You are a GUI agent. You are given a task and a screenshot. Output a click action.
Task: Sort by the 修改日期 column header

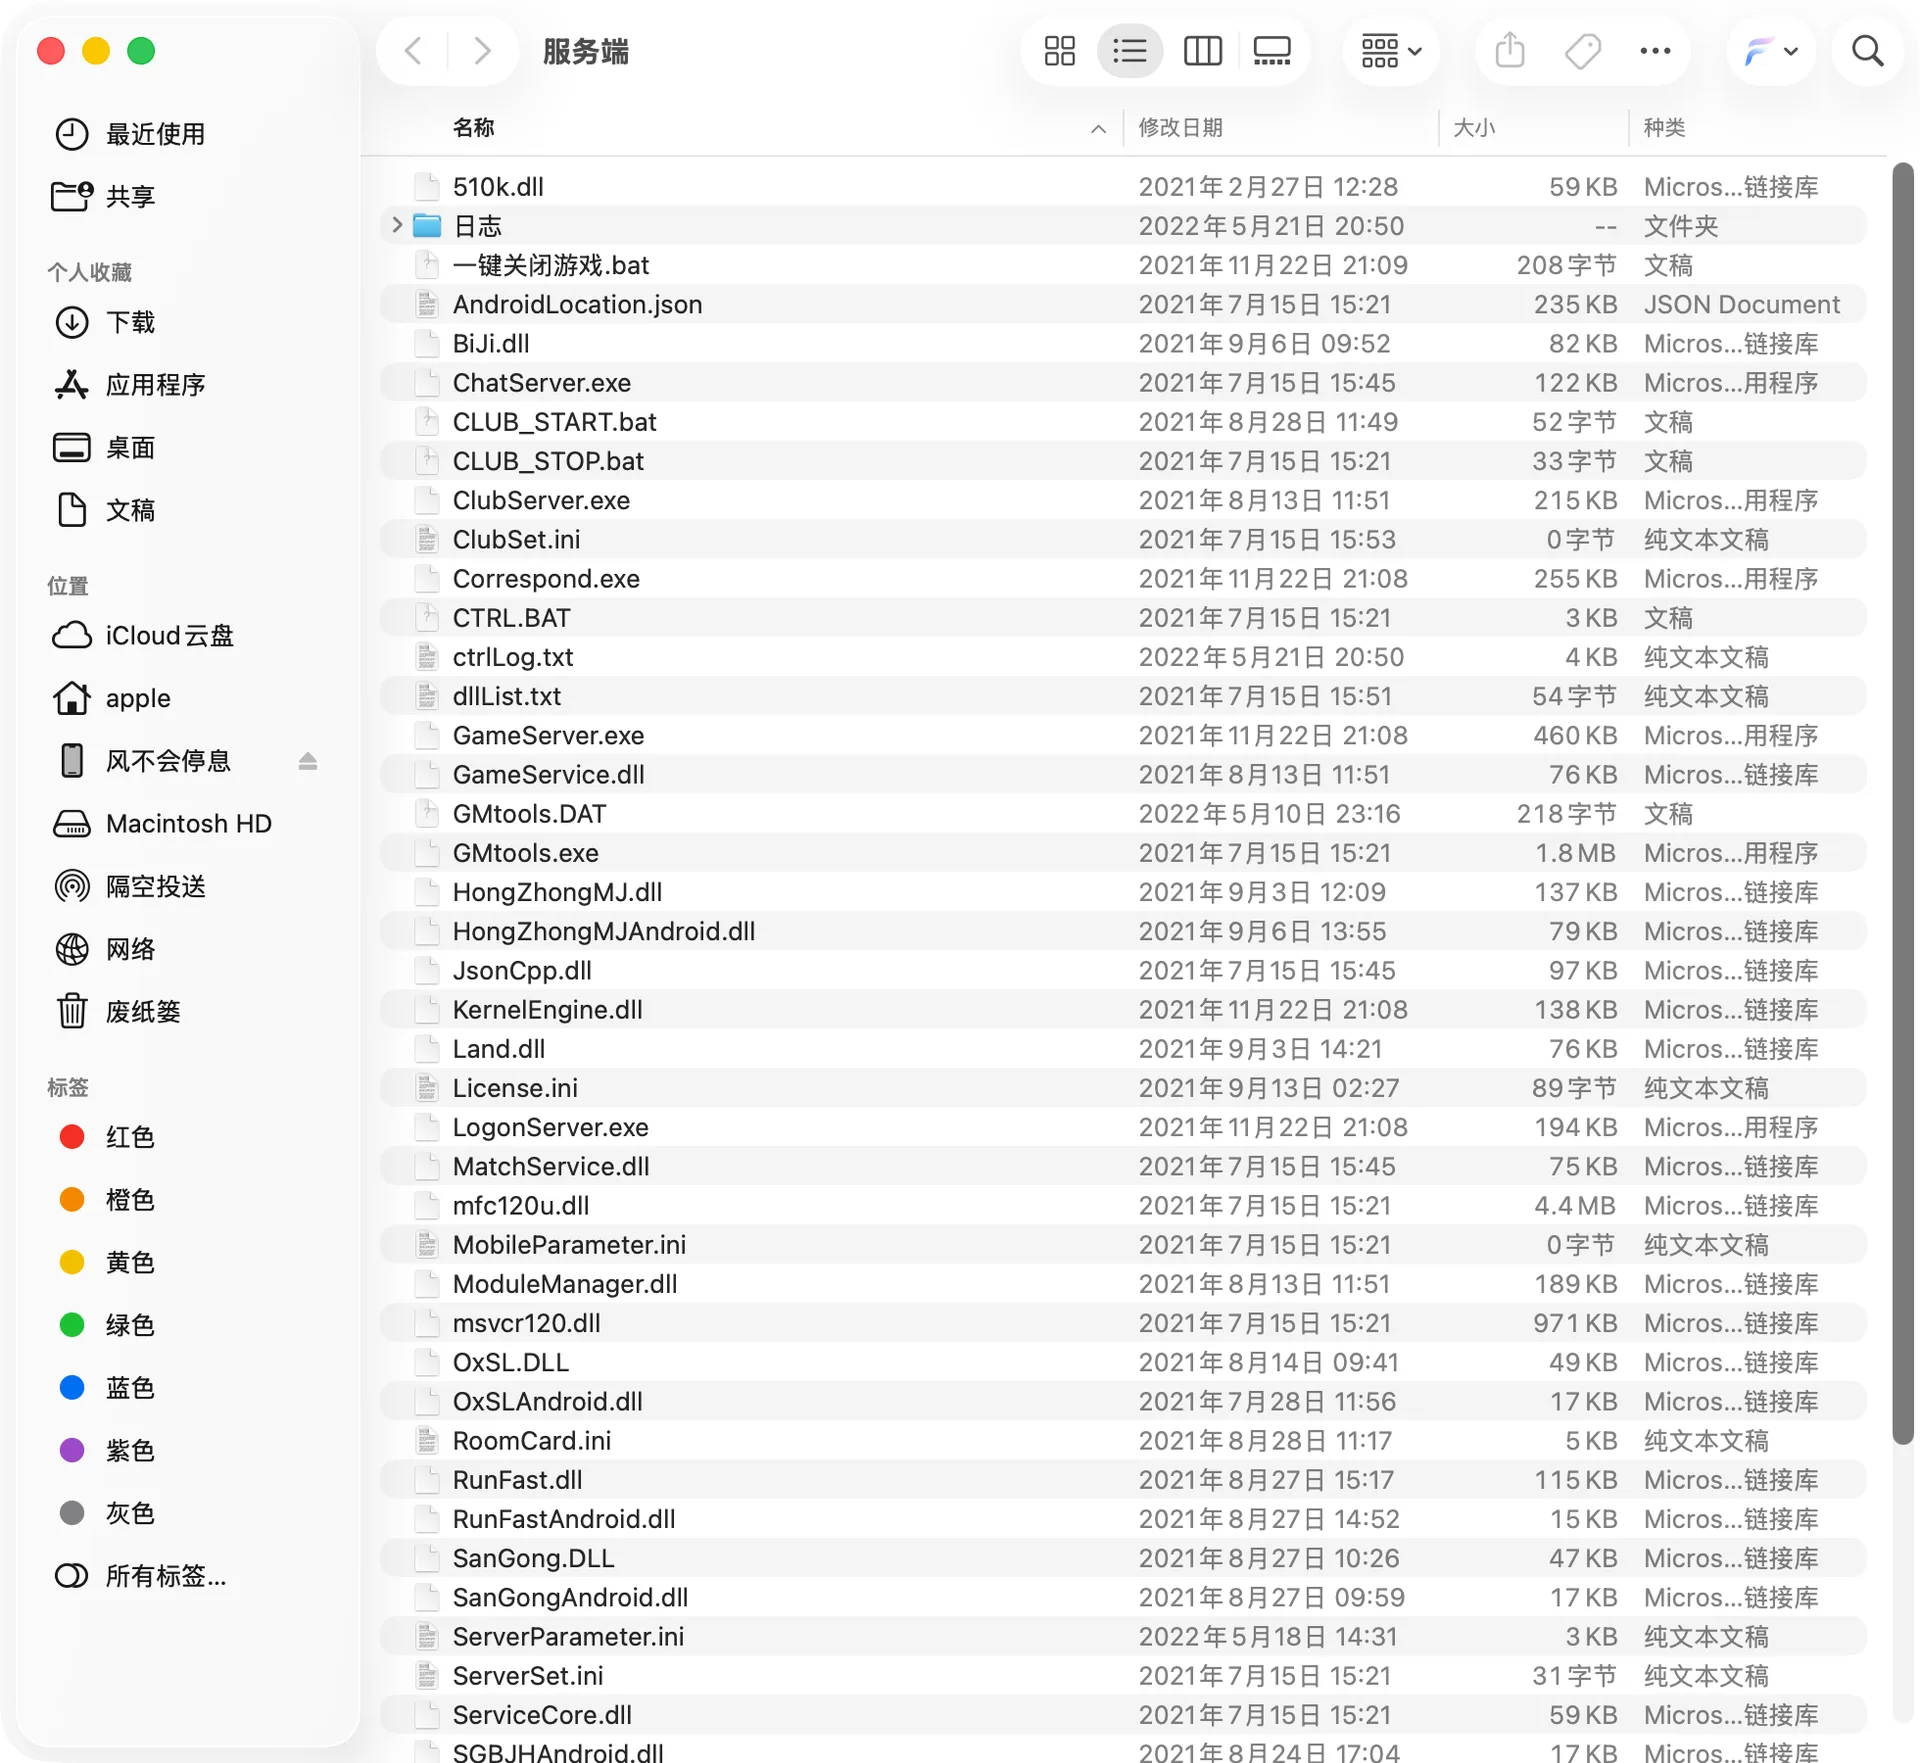pos(1180,128)
